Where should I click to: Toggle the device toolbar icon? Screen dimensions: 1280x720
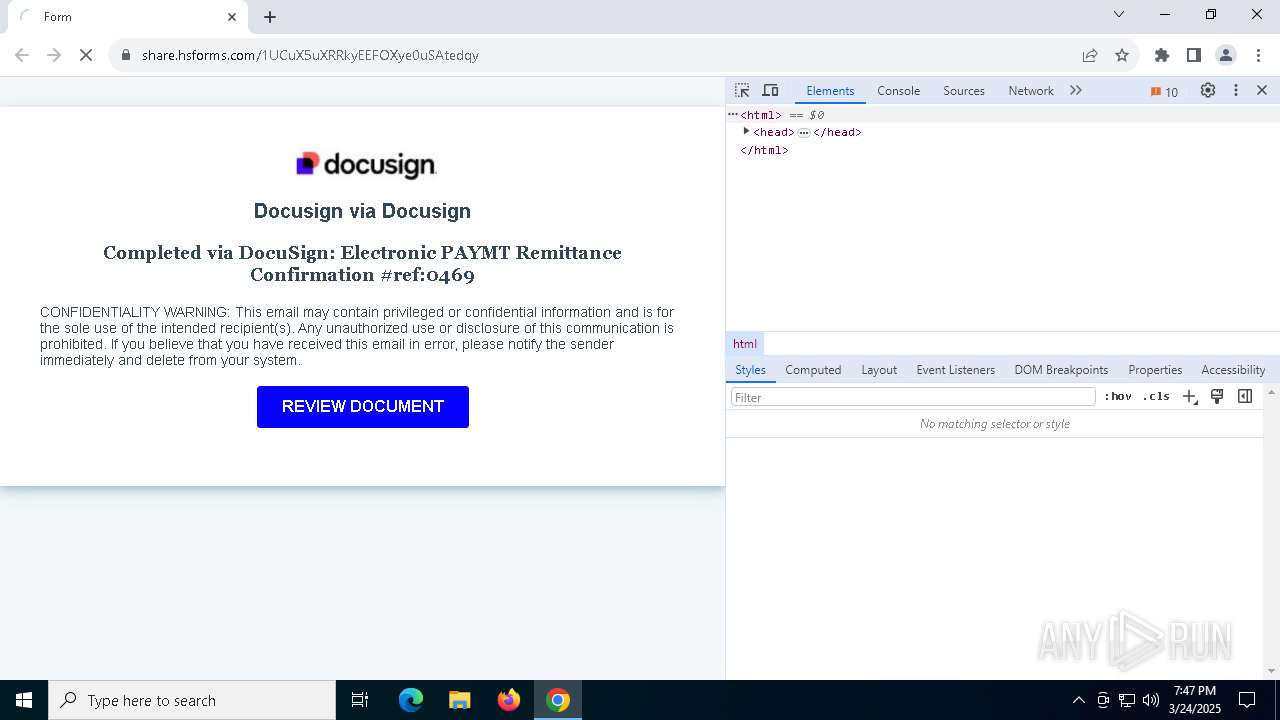click(770, 90)
